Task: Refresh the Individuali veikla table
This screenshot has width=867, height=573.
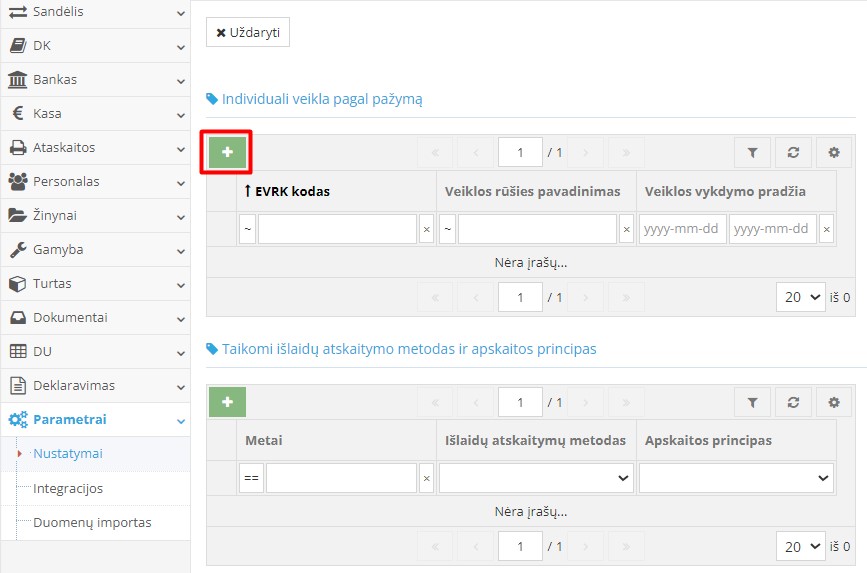Action: (793, 153)
